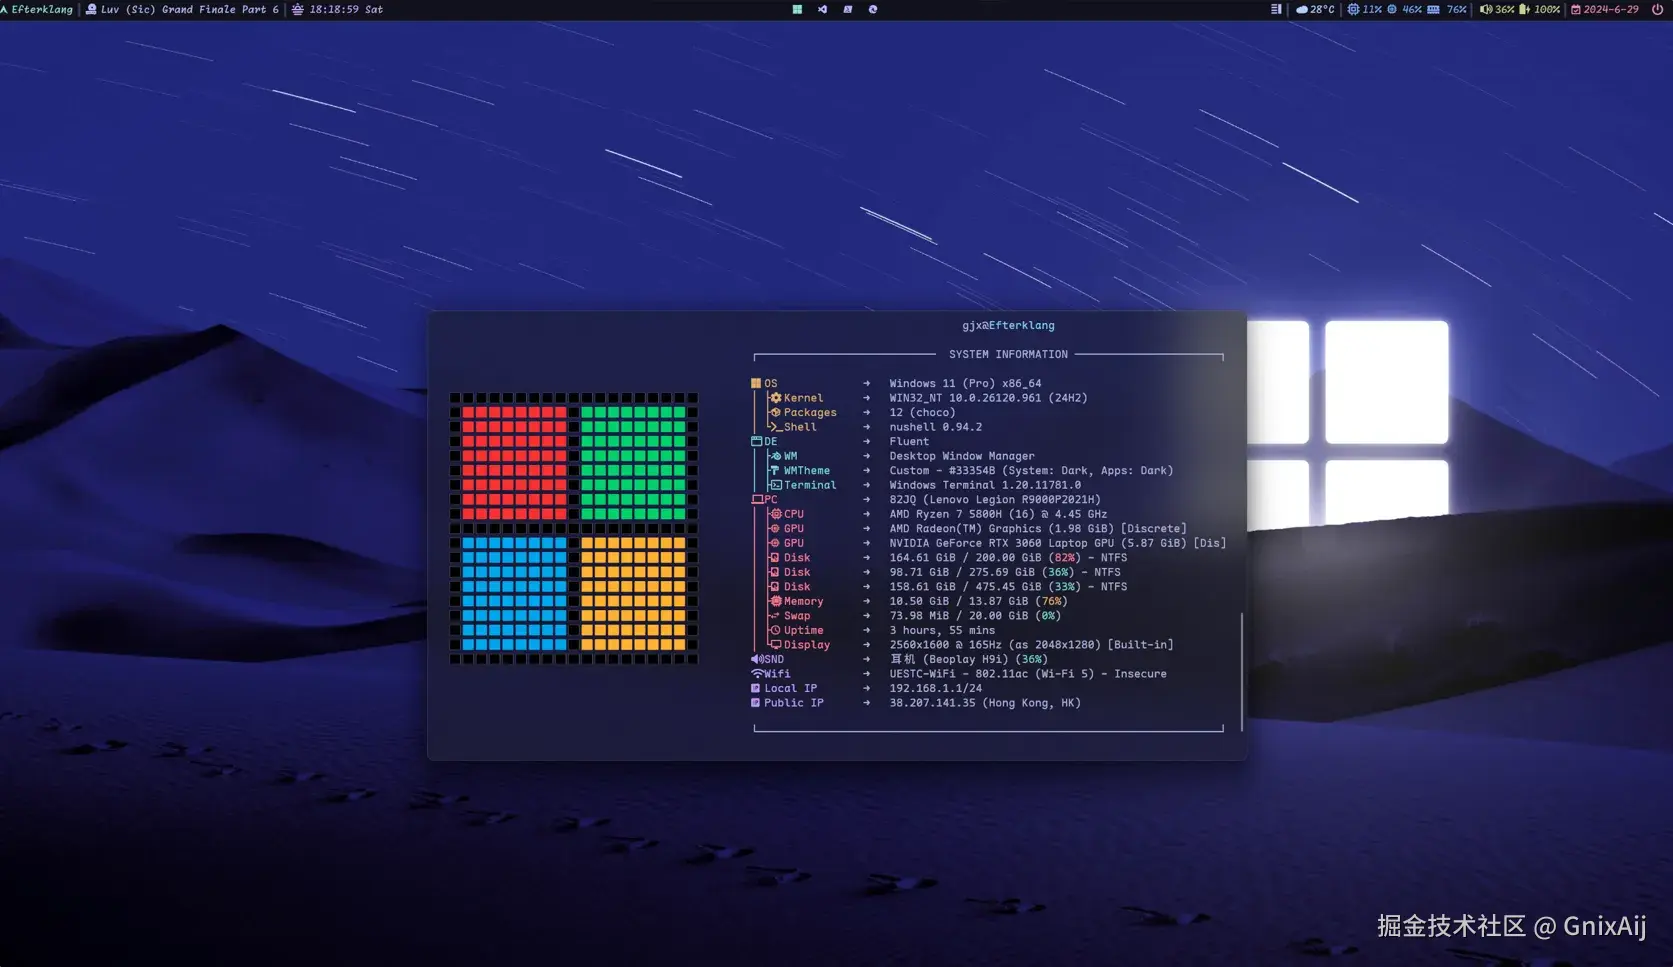Open the green grid app icon in top bar

point(797,9)
